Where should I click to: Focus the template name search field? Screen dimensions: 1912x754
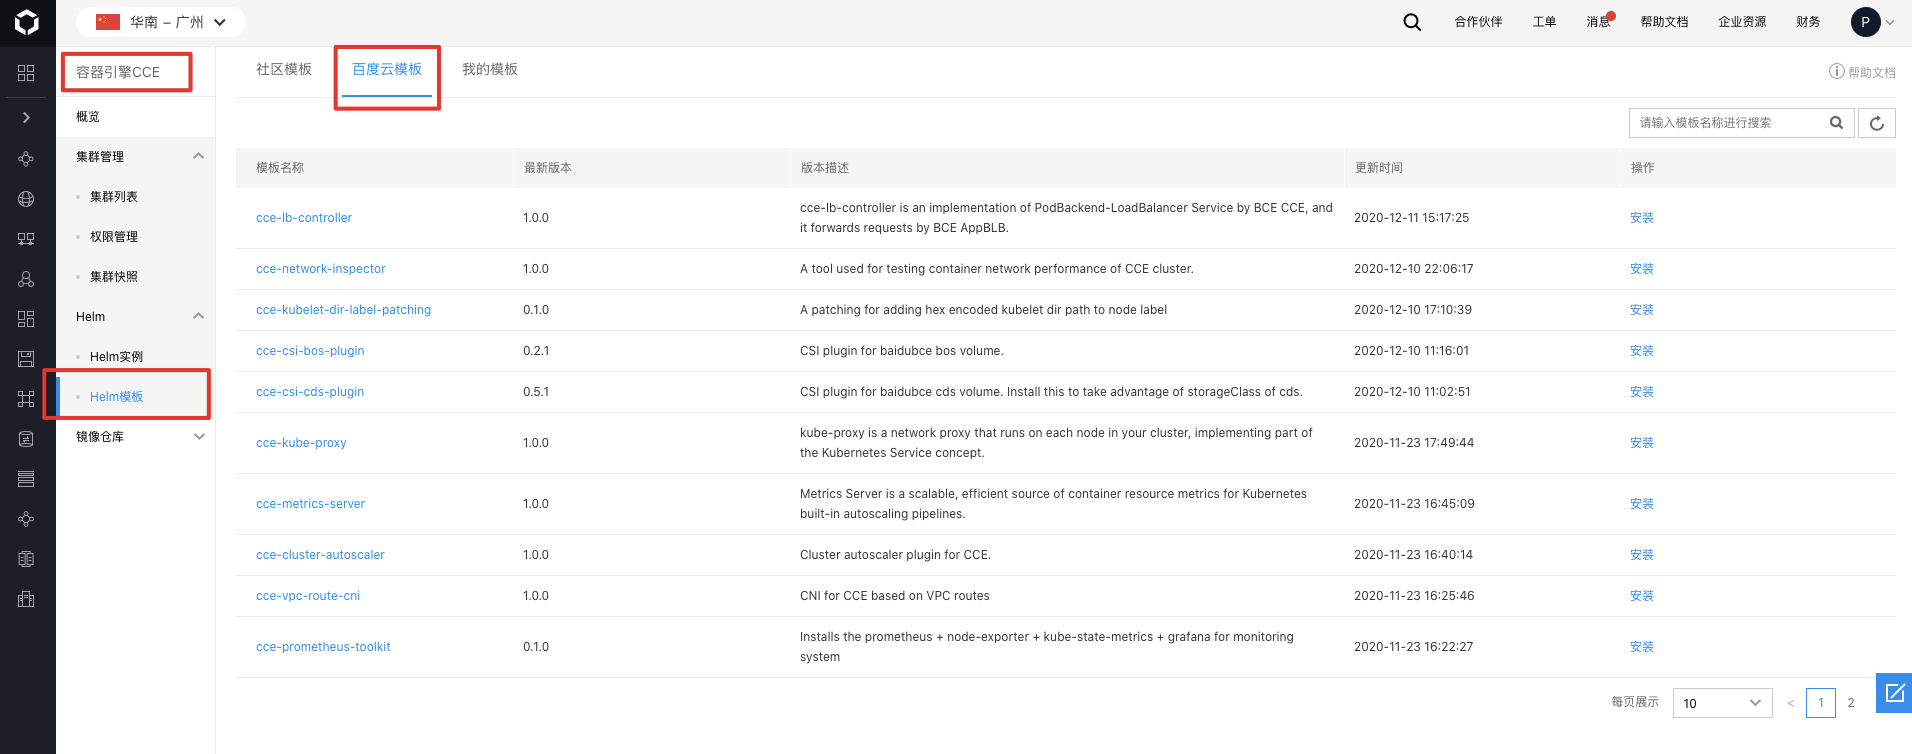click(1730, 123)
